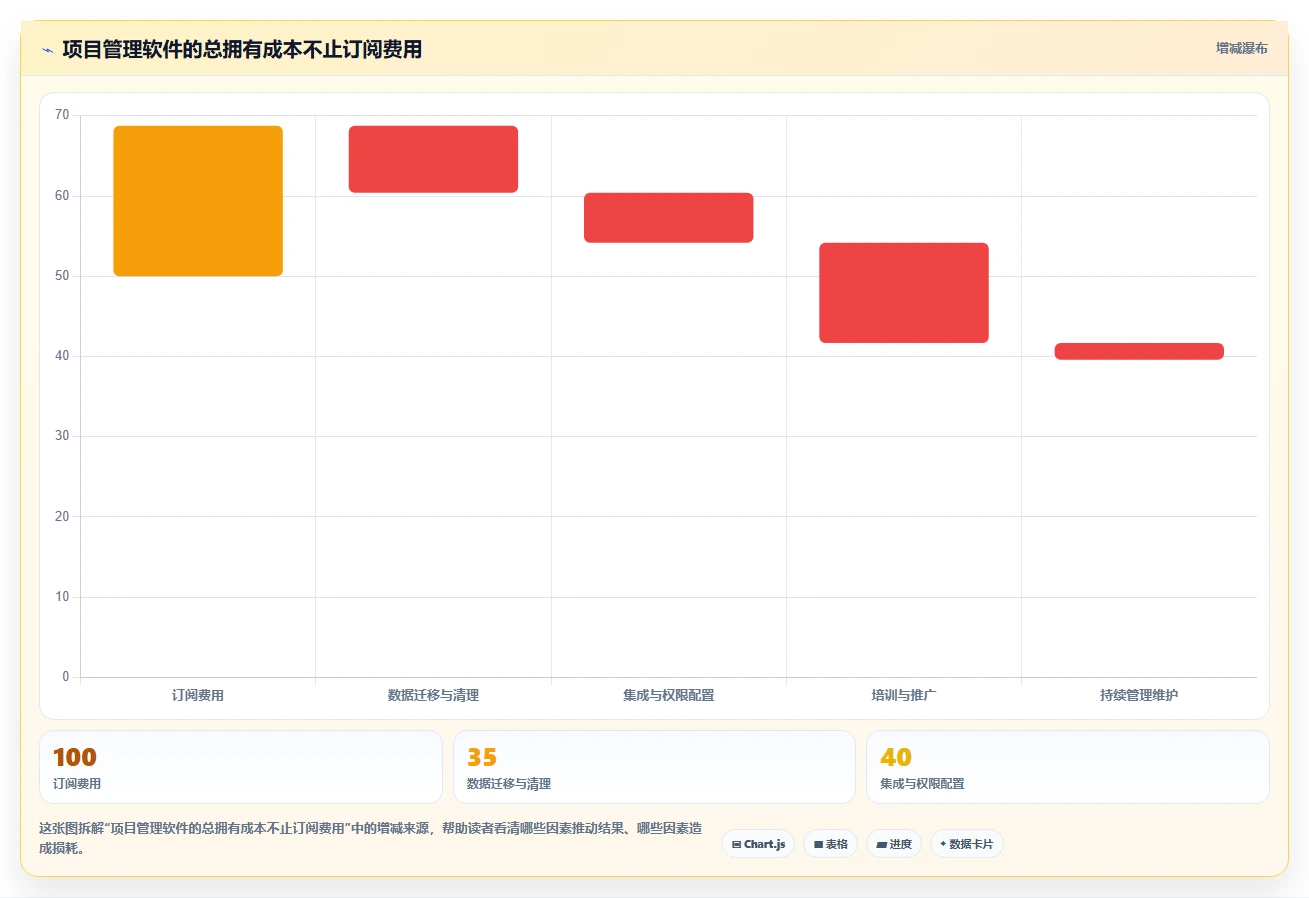Select the data card showing 100 订阅费用

pyautogui.click(x=241, y=767)
